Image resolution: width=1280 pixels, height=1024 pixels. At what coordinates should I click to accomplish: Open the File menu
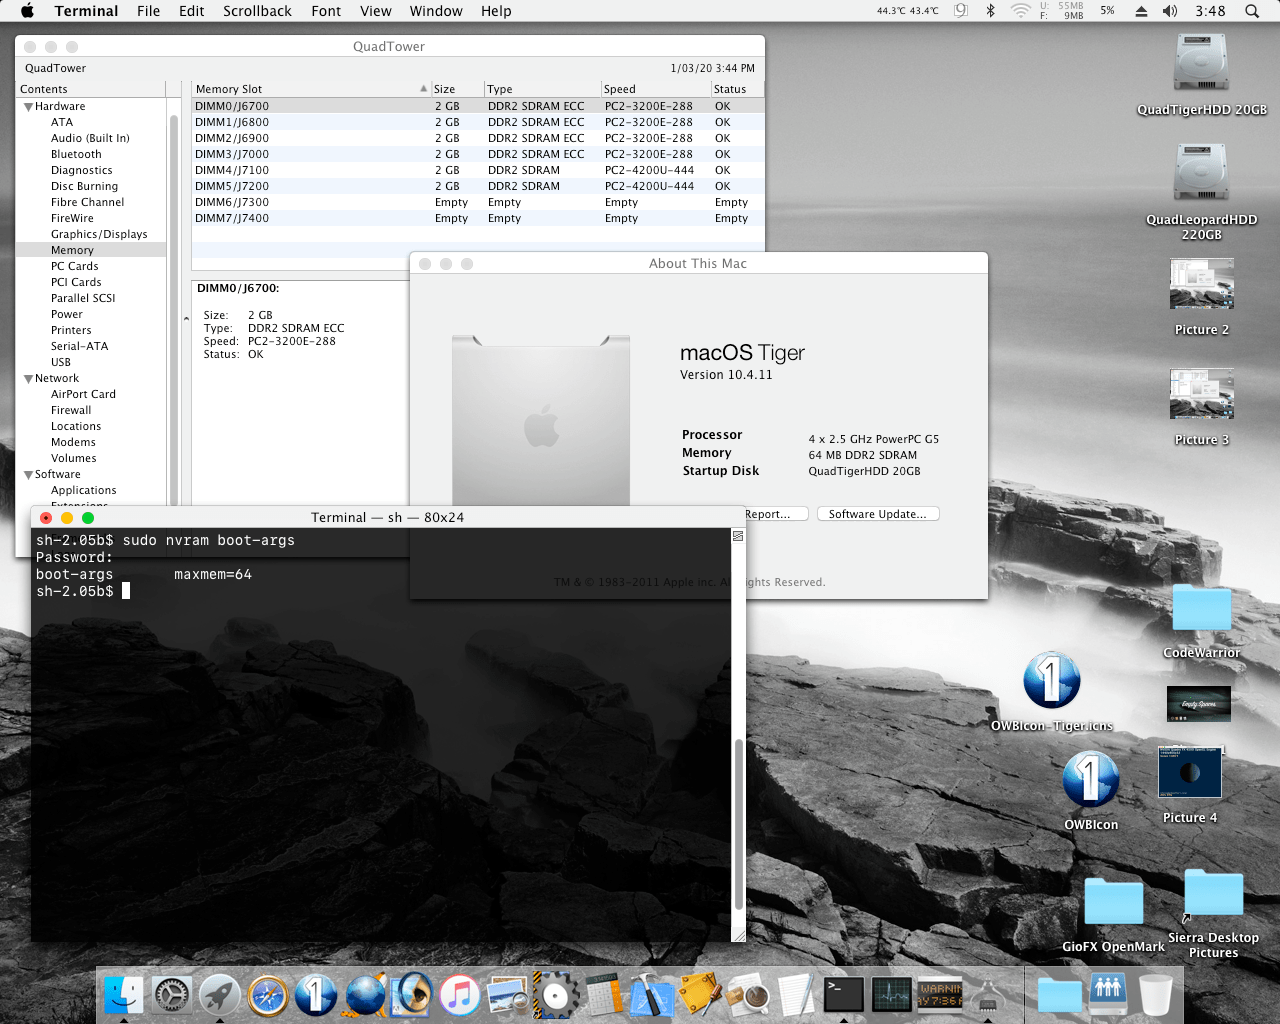148,11
